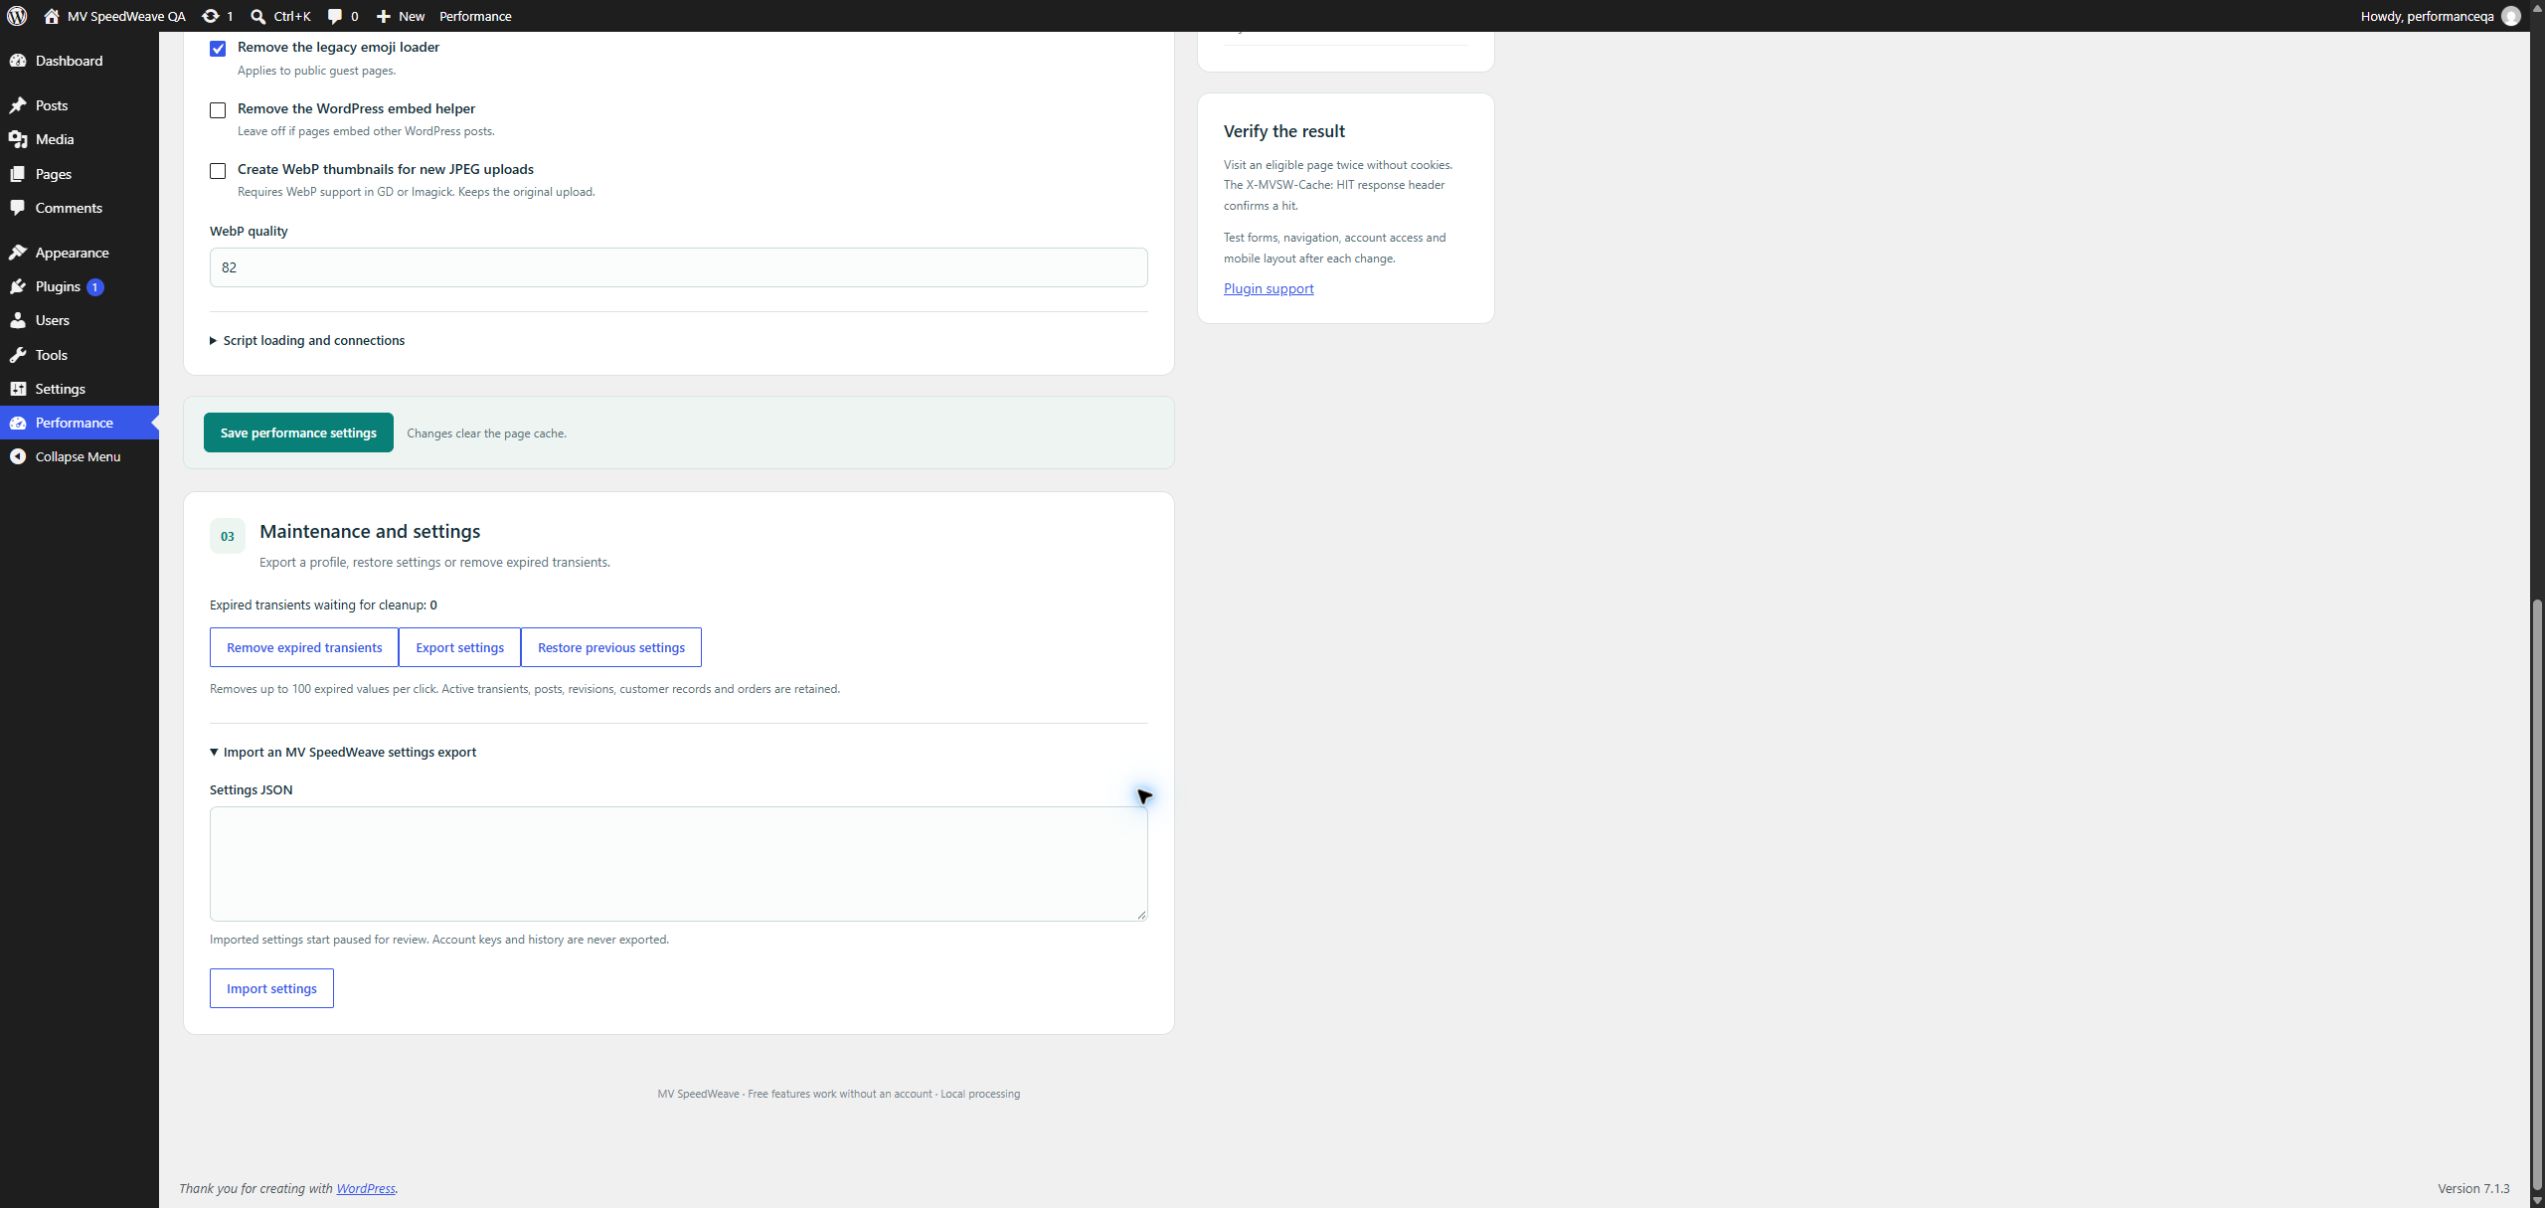Click the Export settings button
The width and height of the screenshot is (2545, 1208).
click(460, 648)
